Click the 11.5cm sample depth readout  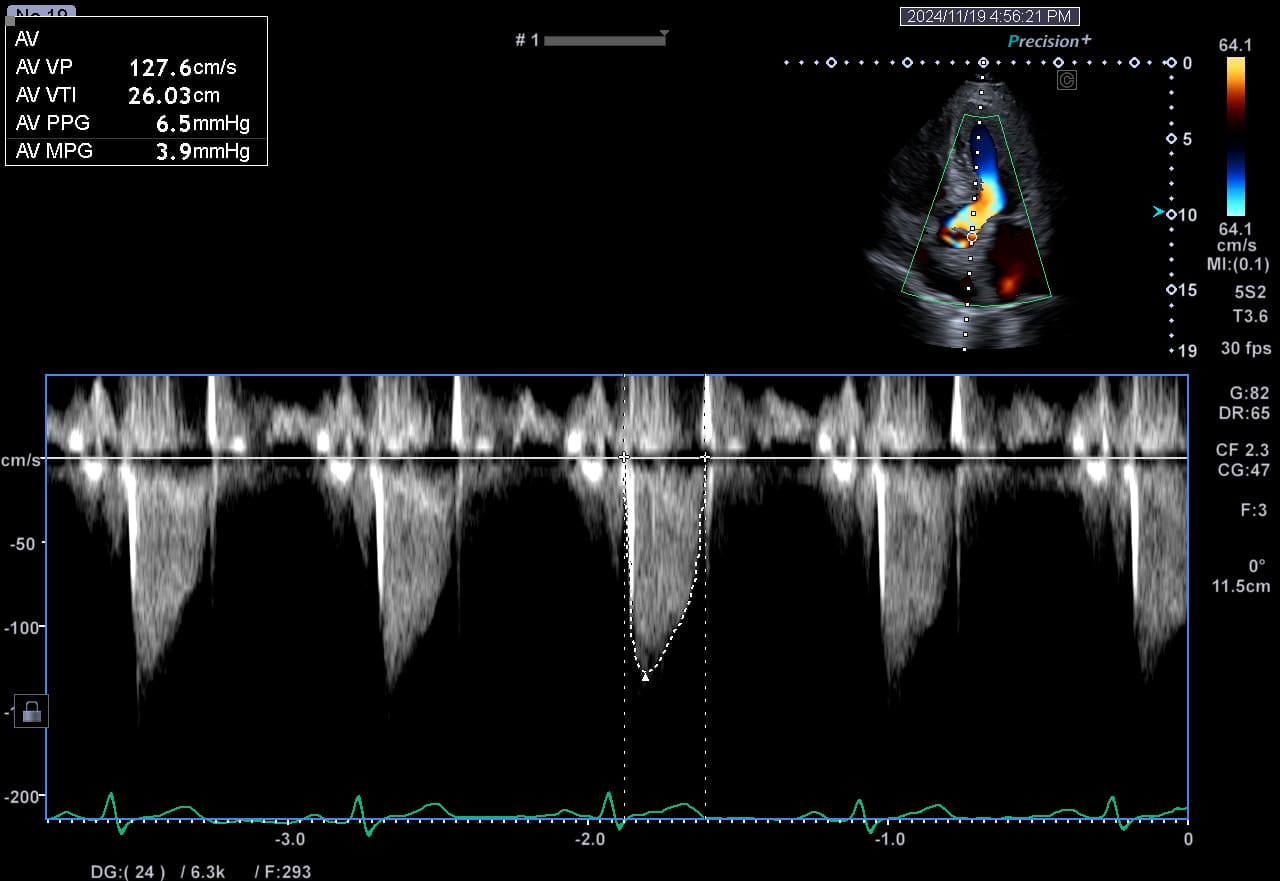tap(1241, 586)
